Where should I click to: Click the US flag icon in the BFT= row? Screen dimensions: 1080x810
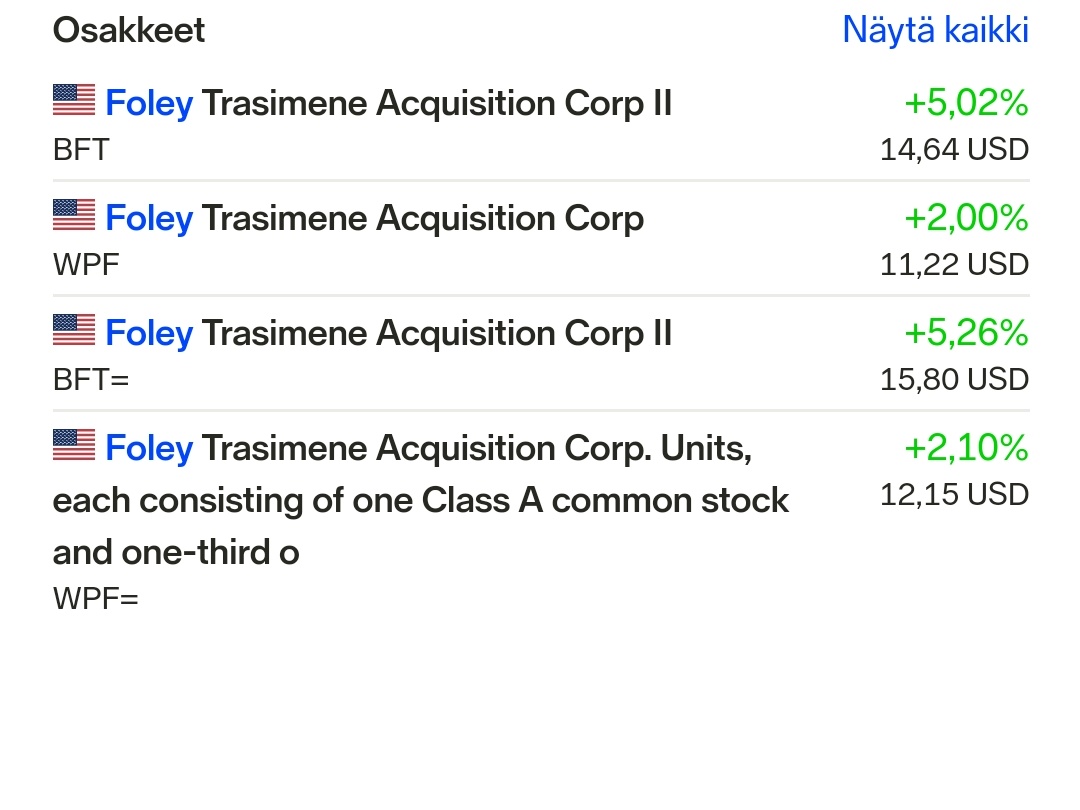click(74, 331)
